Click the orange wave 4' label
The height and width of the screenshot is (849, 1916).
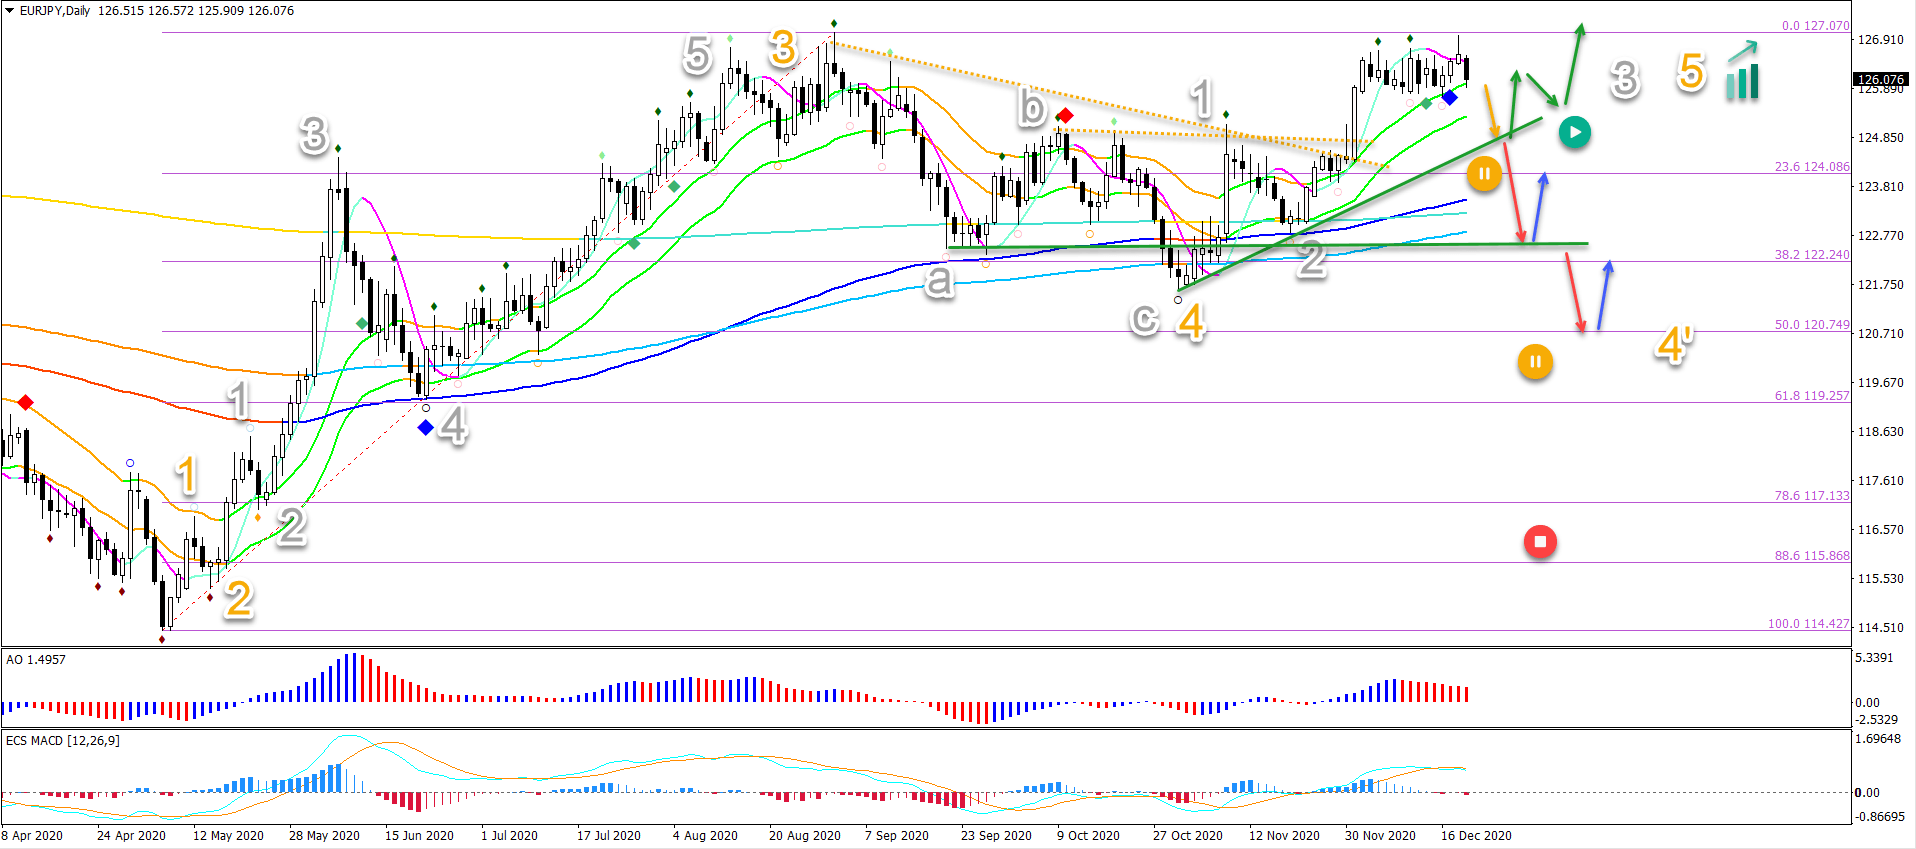click(x=1674, y=346)
